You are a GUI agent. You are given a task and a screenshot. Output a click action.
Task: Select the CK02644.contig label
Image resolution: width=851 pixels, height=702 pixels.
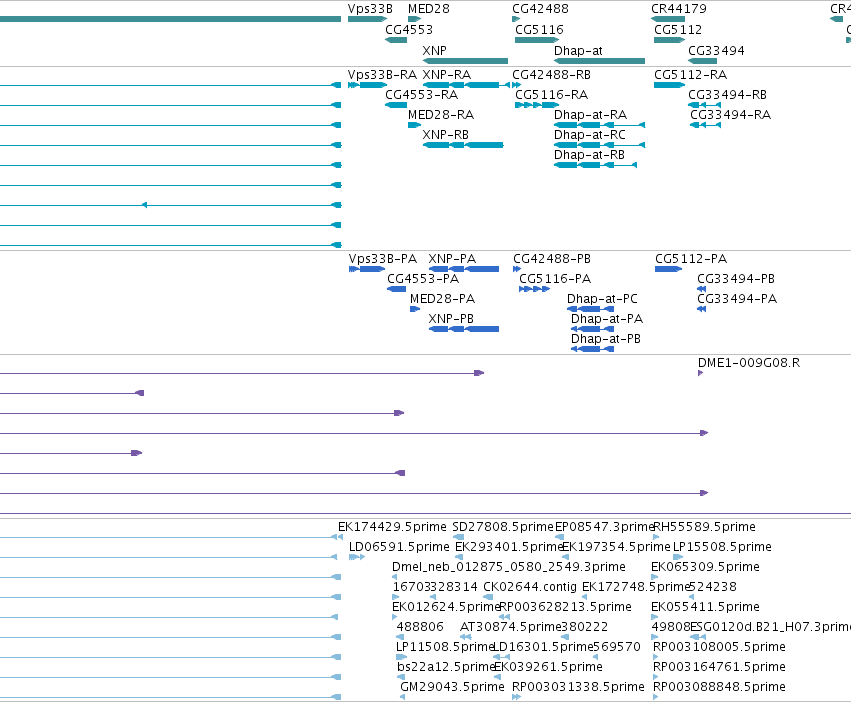tap(530, 587)
